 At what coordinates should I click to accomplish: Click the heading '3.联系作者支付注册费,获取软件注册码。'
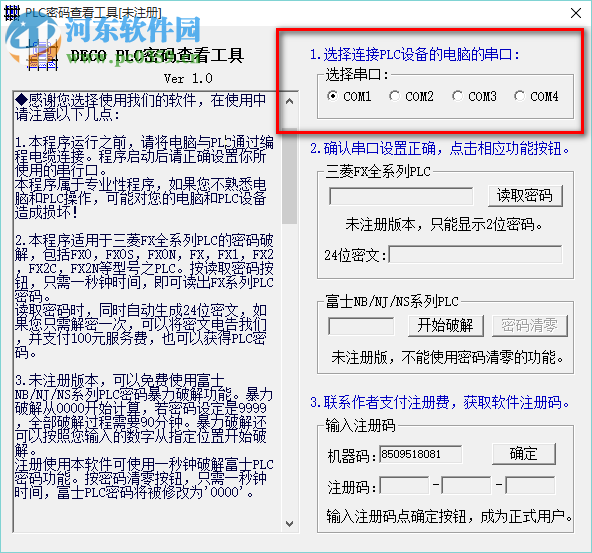[439, 402]
